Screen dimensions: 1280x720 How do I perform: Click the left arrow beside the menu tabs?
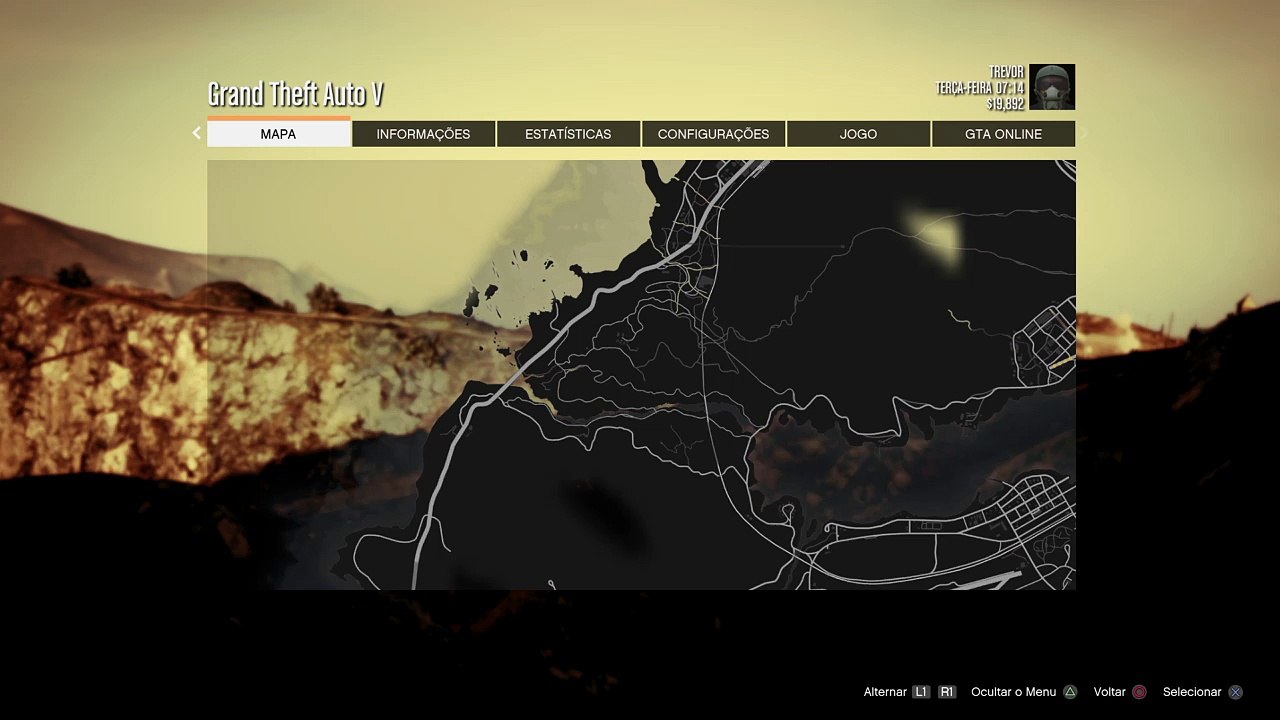tap(197, 133)
